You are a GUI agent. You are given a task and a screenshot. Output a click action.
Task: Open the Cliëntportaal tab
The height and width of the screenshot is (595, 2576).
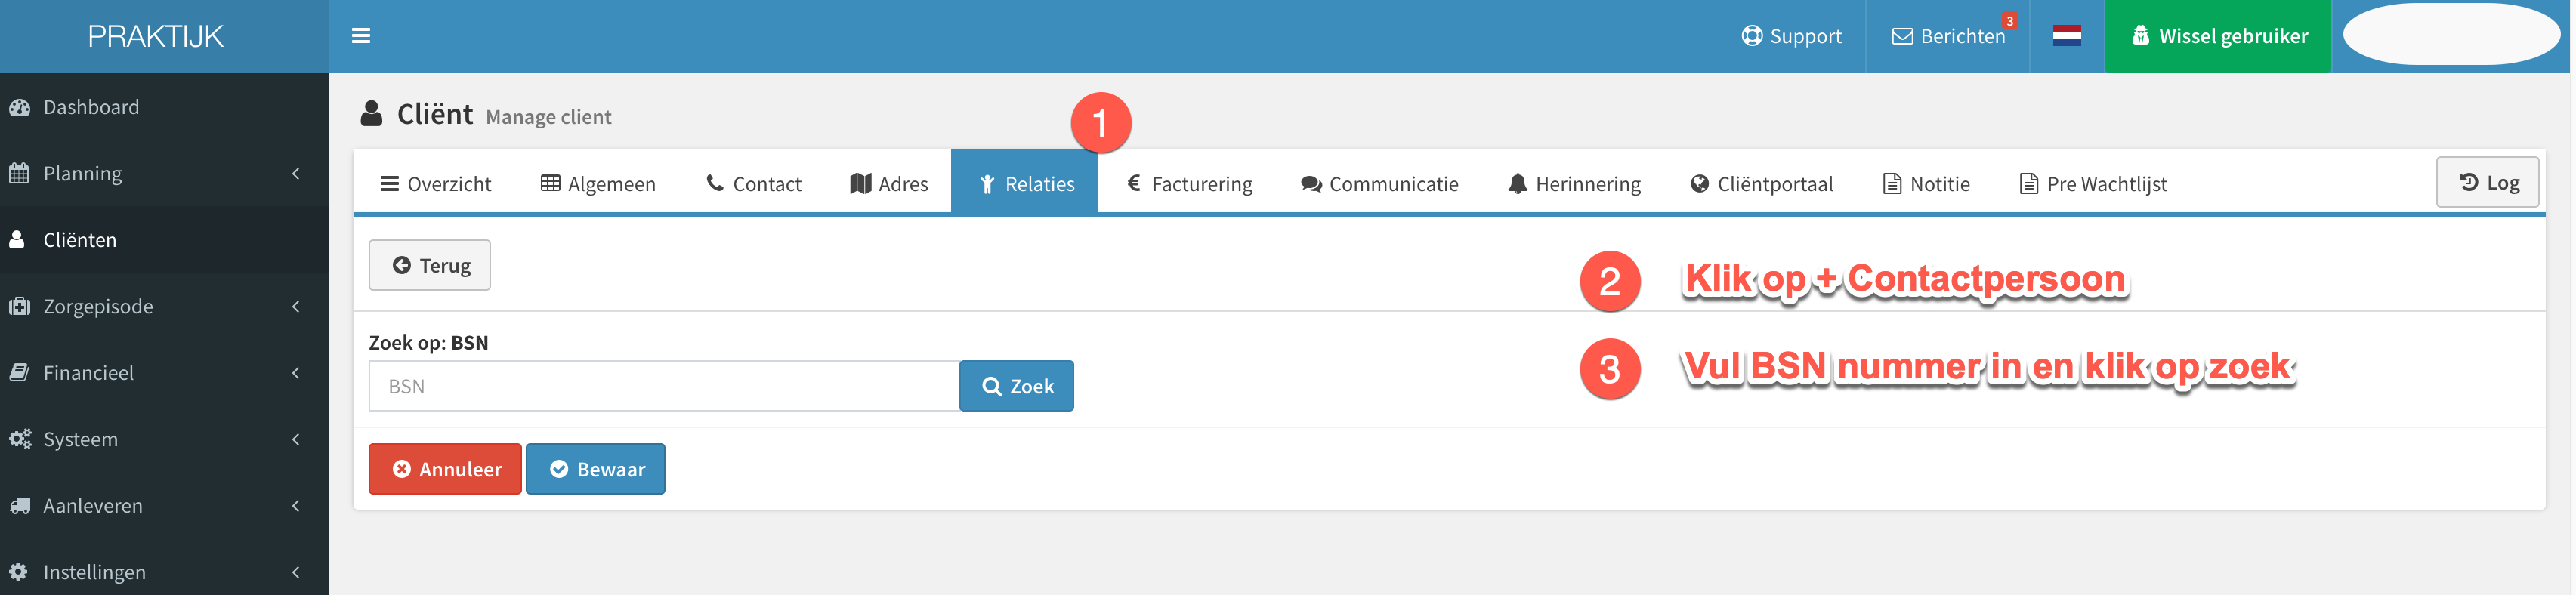point(1761,184)
